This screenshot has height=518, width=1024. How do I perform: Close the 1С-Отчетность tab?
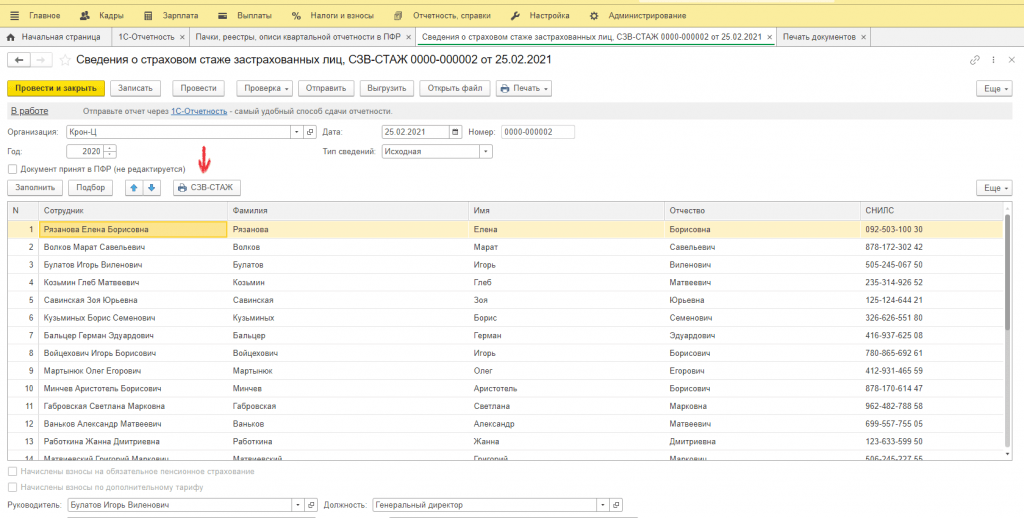[x=182, y=37]
